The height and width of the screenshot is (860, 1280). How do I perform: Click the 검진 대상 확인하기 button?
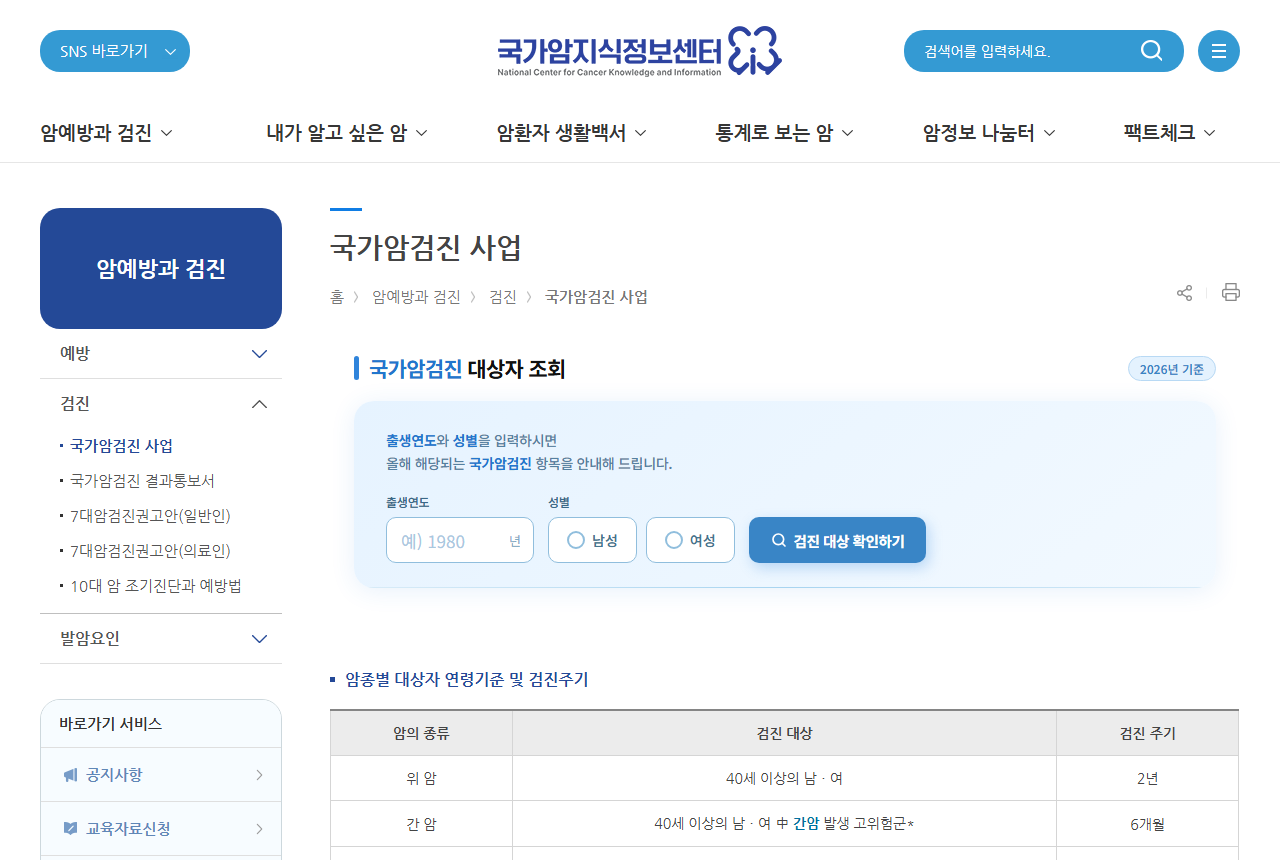pos(837,540)
